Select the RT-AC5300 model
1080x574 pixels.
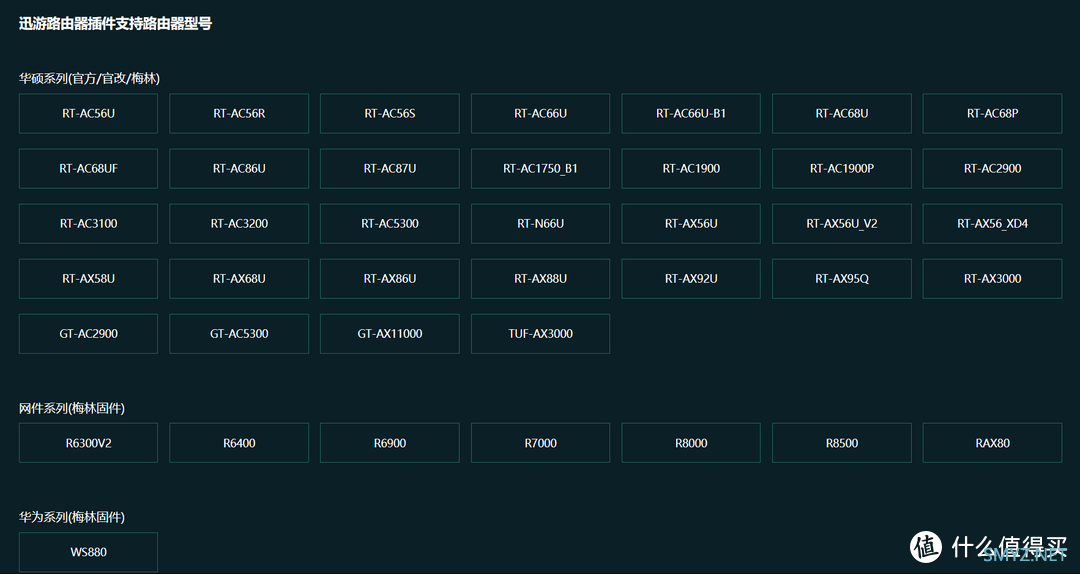coord(390,224)
